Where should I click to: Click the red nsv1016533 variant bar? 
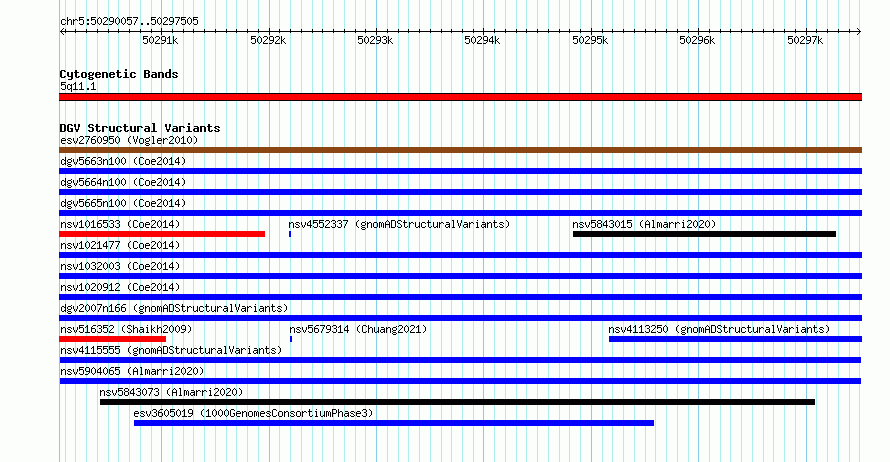[162, 234]
